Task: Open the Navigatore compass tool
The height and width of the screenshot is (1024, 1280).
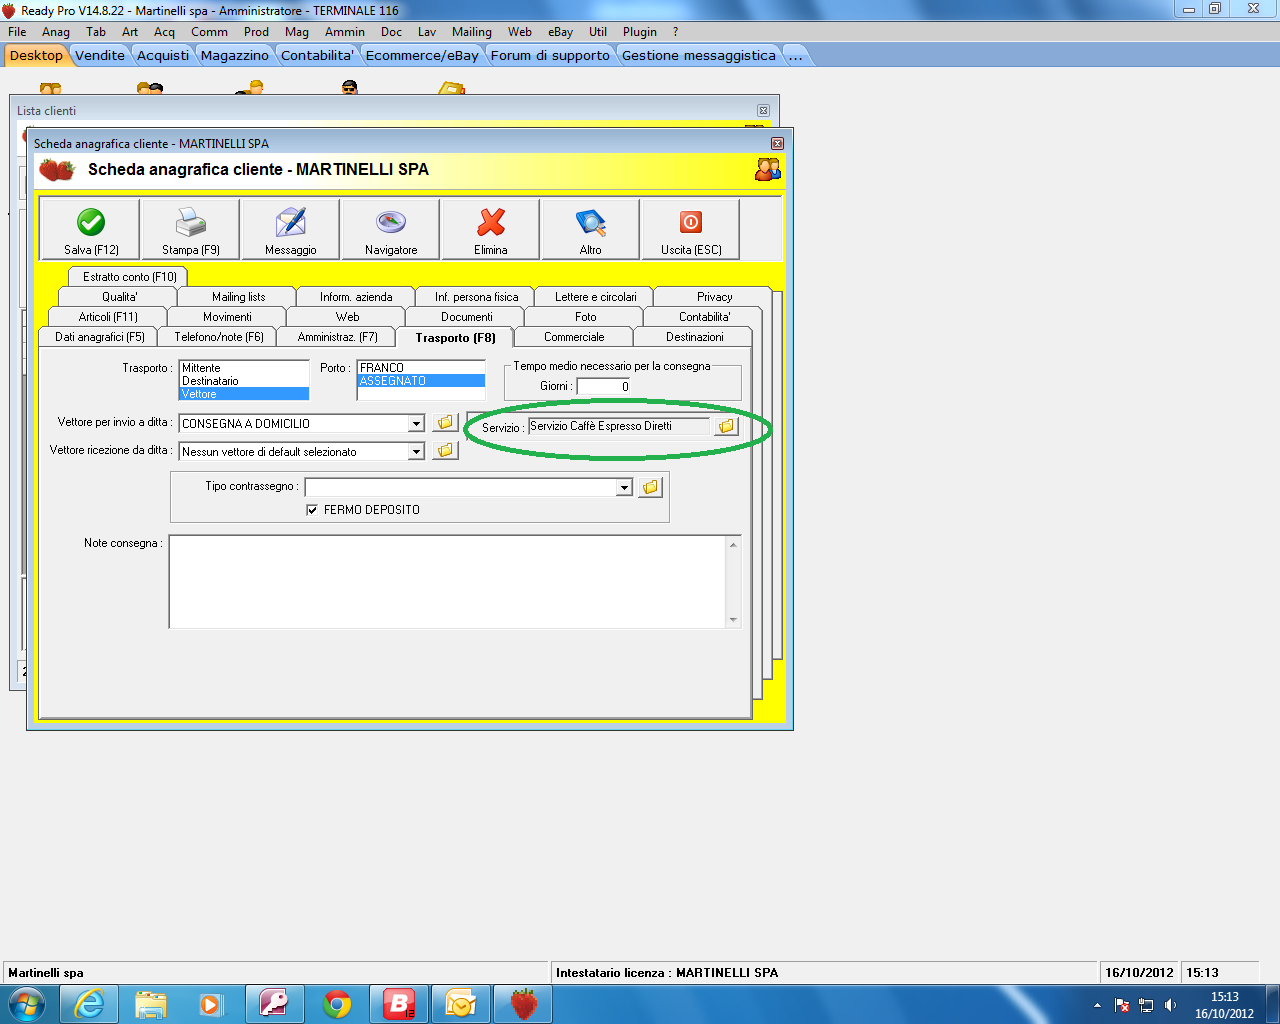Action: (391, 230)
